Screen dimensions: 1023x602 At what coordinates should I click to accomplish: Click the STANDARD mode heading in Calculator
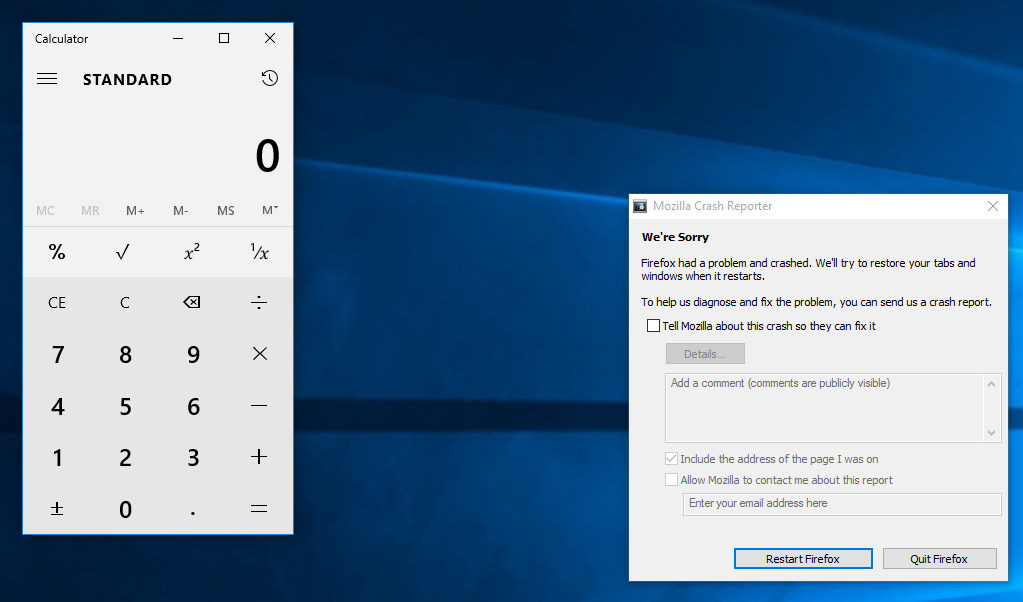point(127,80)
